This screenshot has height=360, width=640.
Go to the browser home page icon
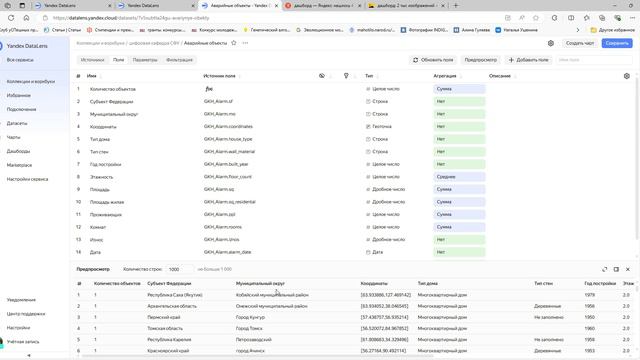[x=26, y=18]
